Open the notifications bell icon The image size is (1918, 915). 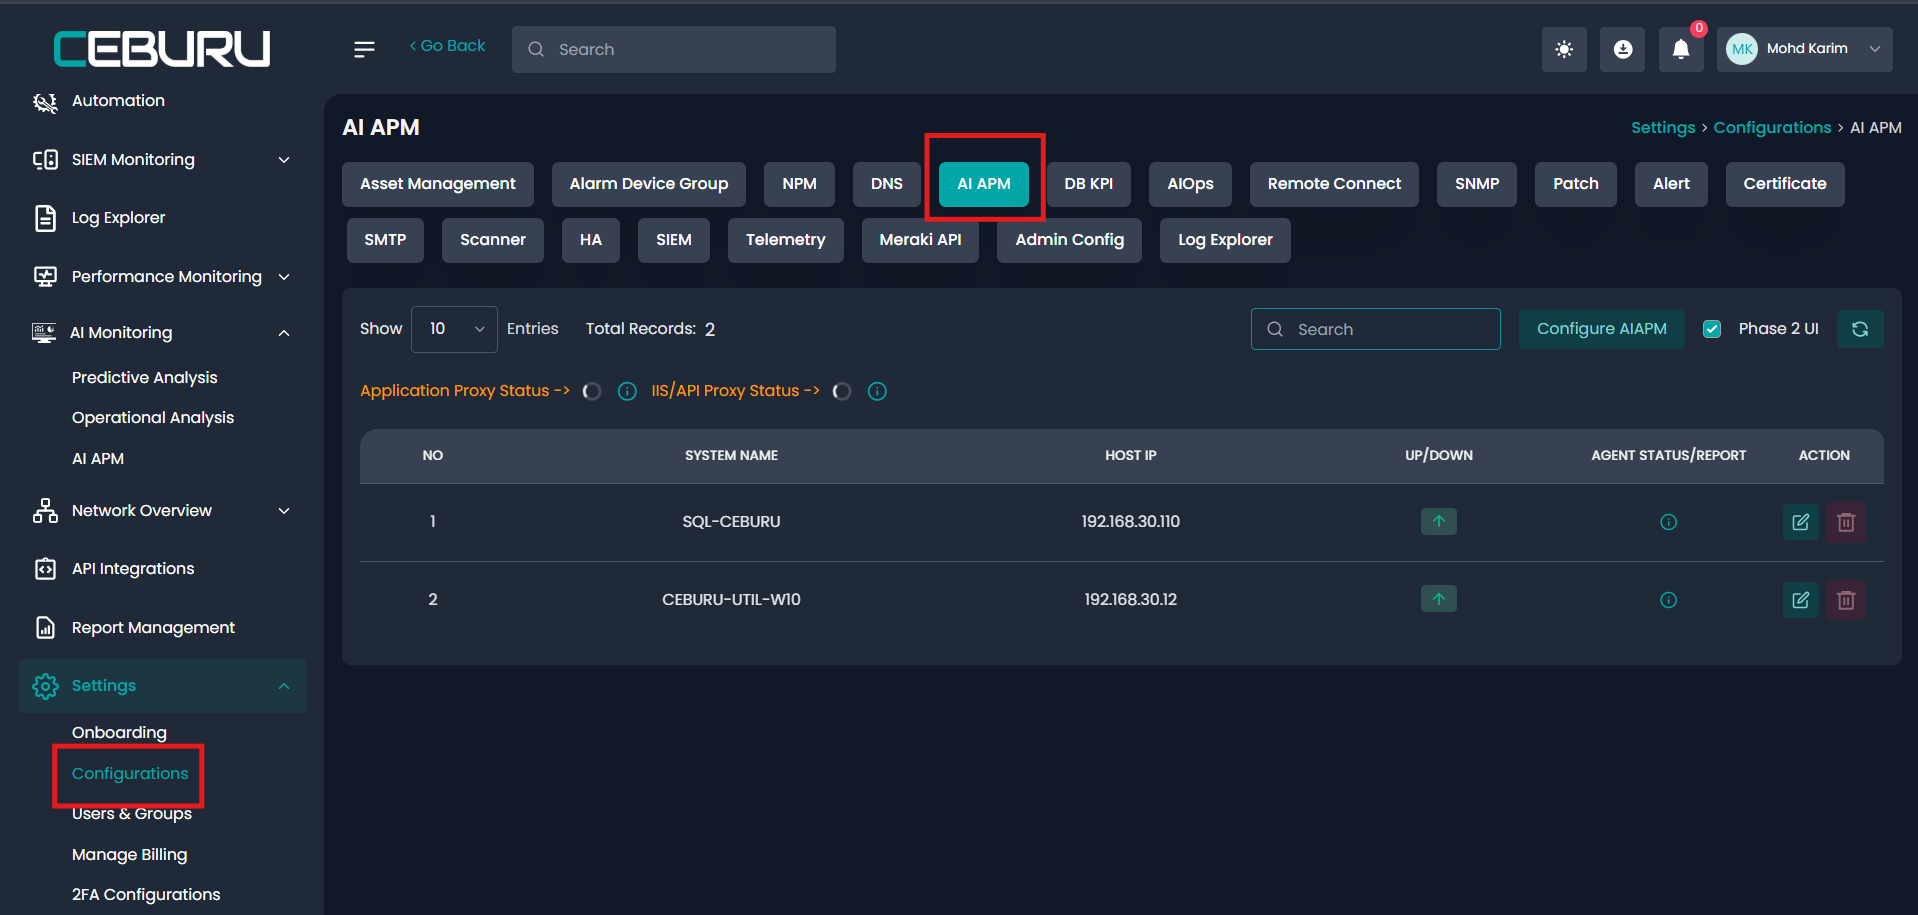pyautogui.click(x=1681, y=49)
